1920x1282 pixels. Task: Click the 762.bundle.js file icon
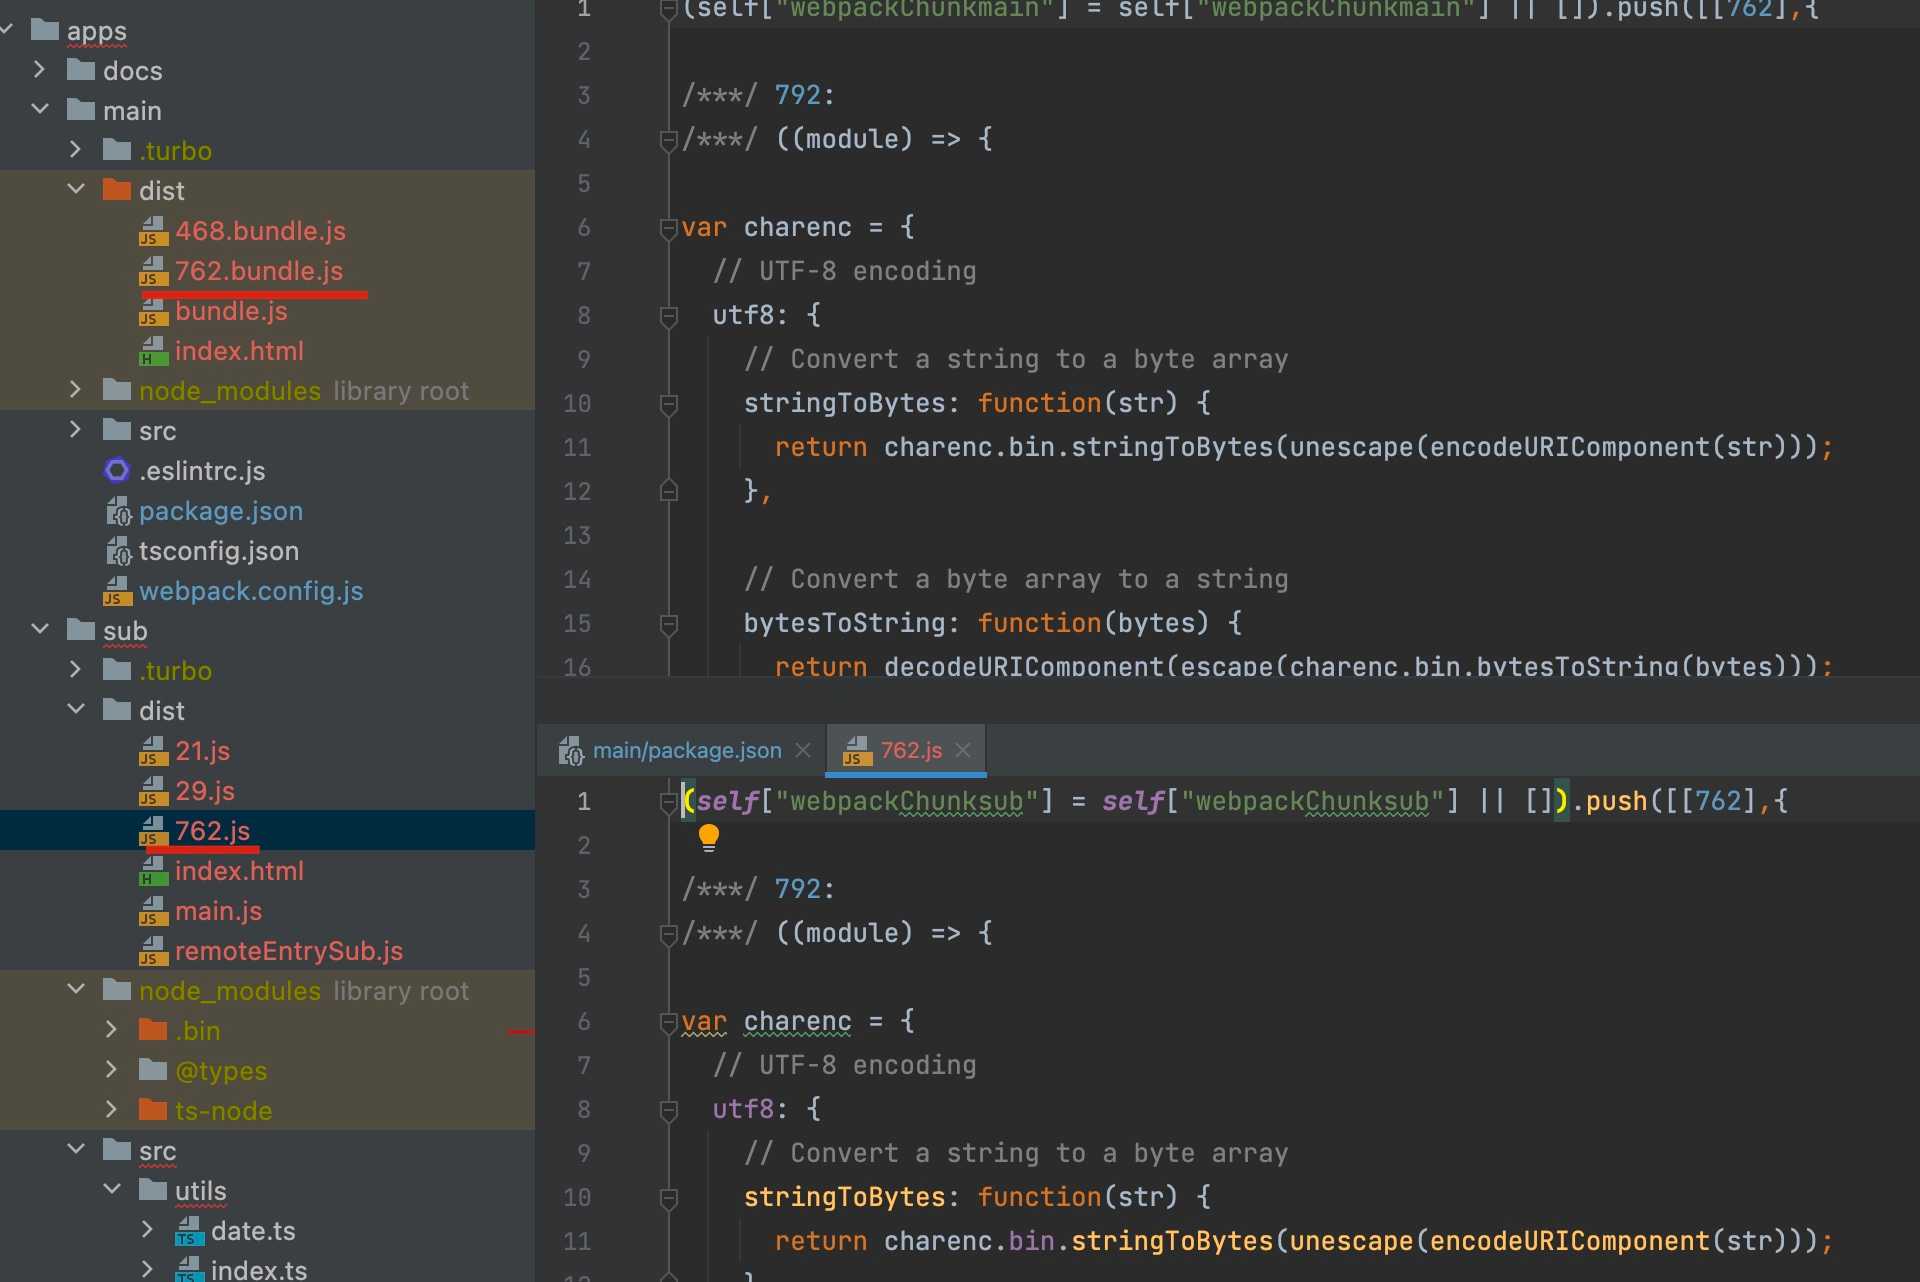click(153, 271)
